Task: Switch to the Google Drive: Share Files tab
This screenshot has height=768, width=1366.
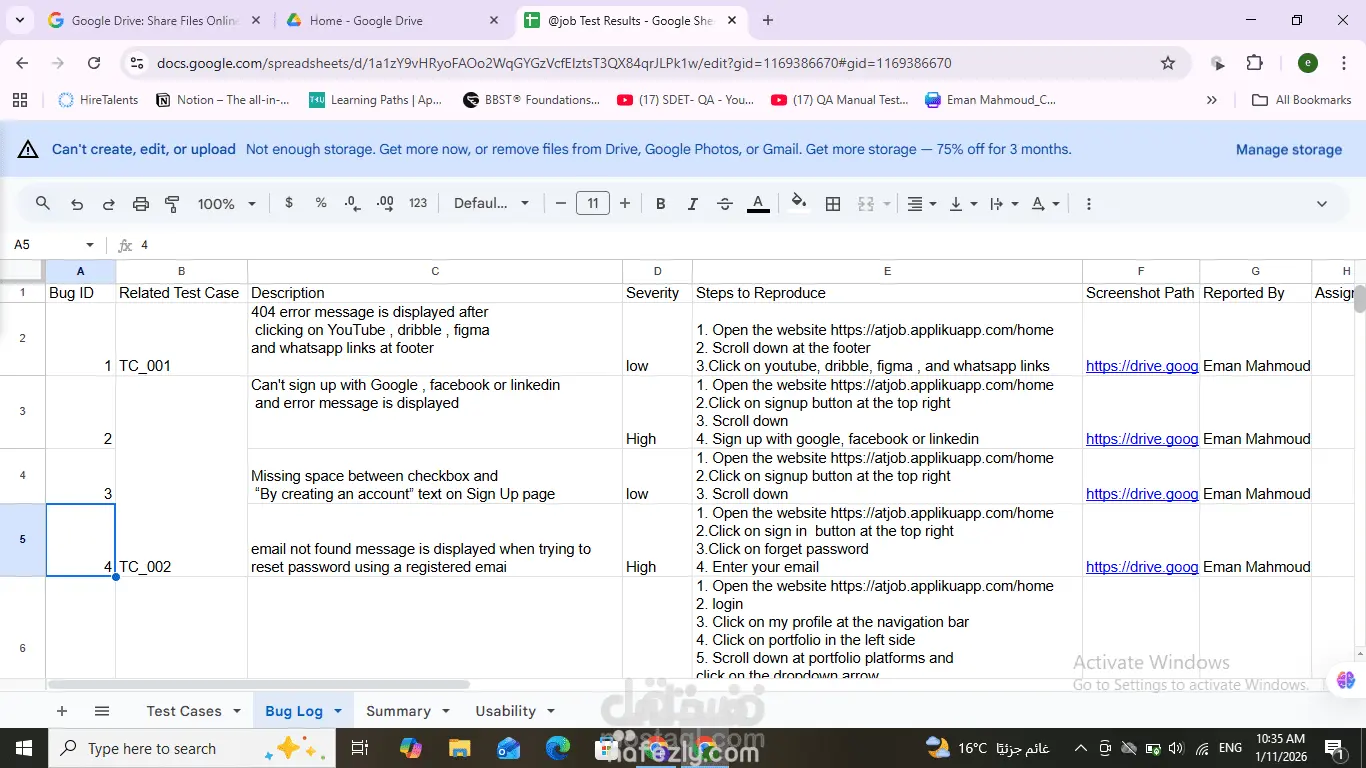Action: click(x=154, y=21)
